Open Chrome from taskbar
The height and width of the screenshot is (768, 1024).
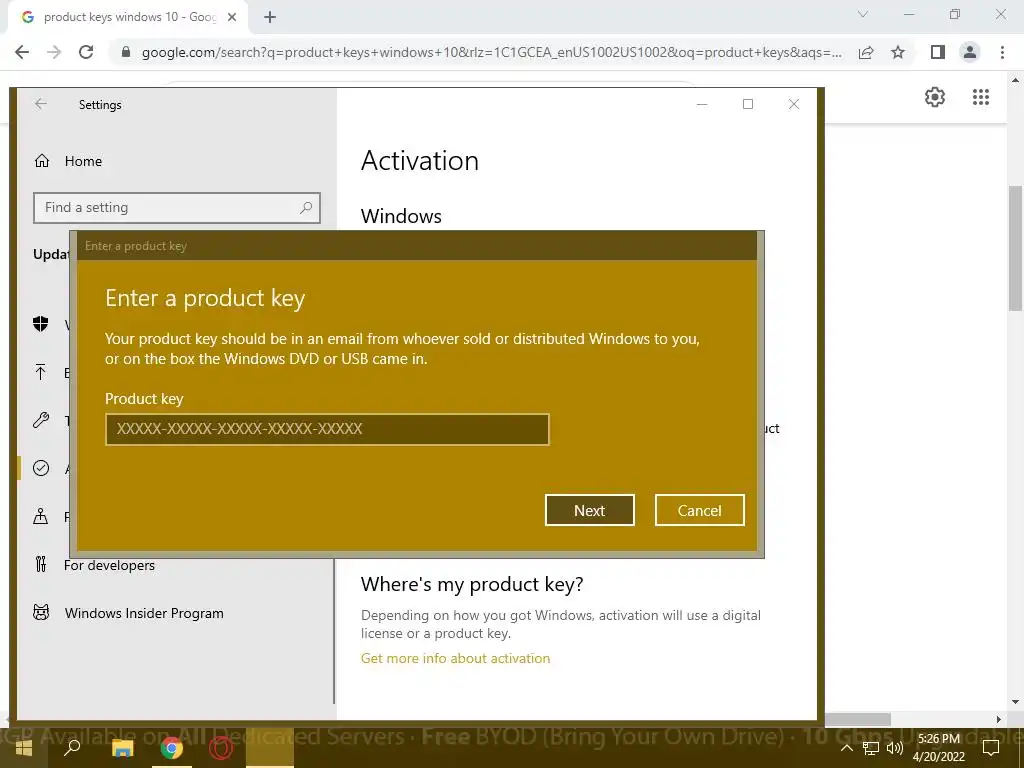pyautogui.click(x=171, y=748)
